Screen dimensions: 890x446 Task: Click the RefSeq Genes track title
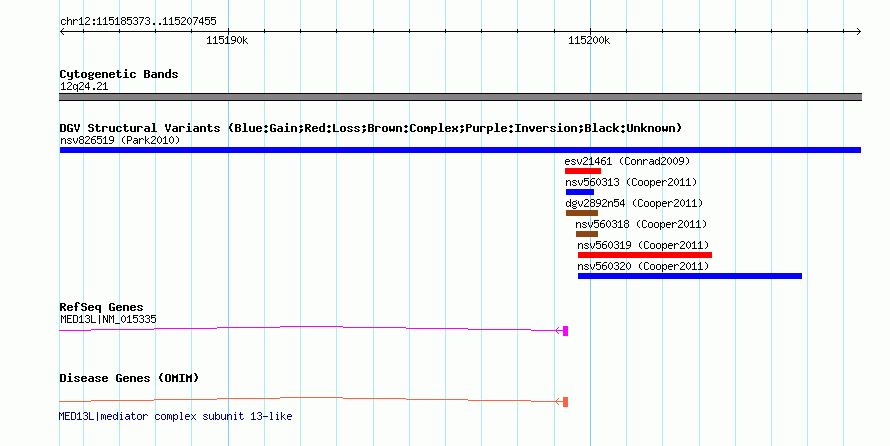[x=101, y=307]
